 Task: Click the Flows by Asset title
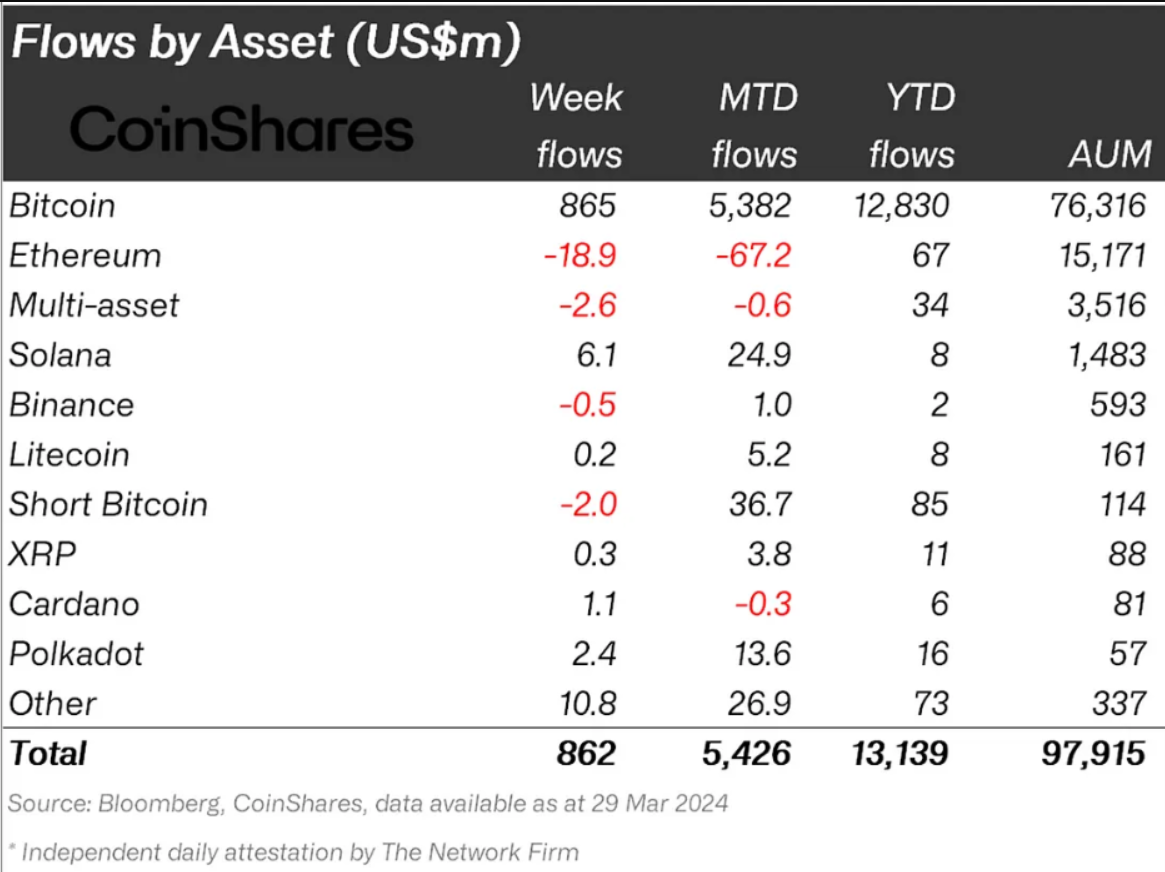click(266, 42)
